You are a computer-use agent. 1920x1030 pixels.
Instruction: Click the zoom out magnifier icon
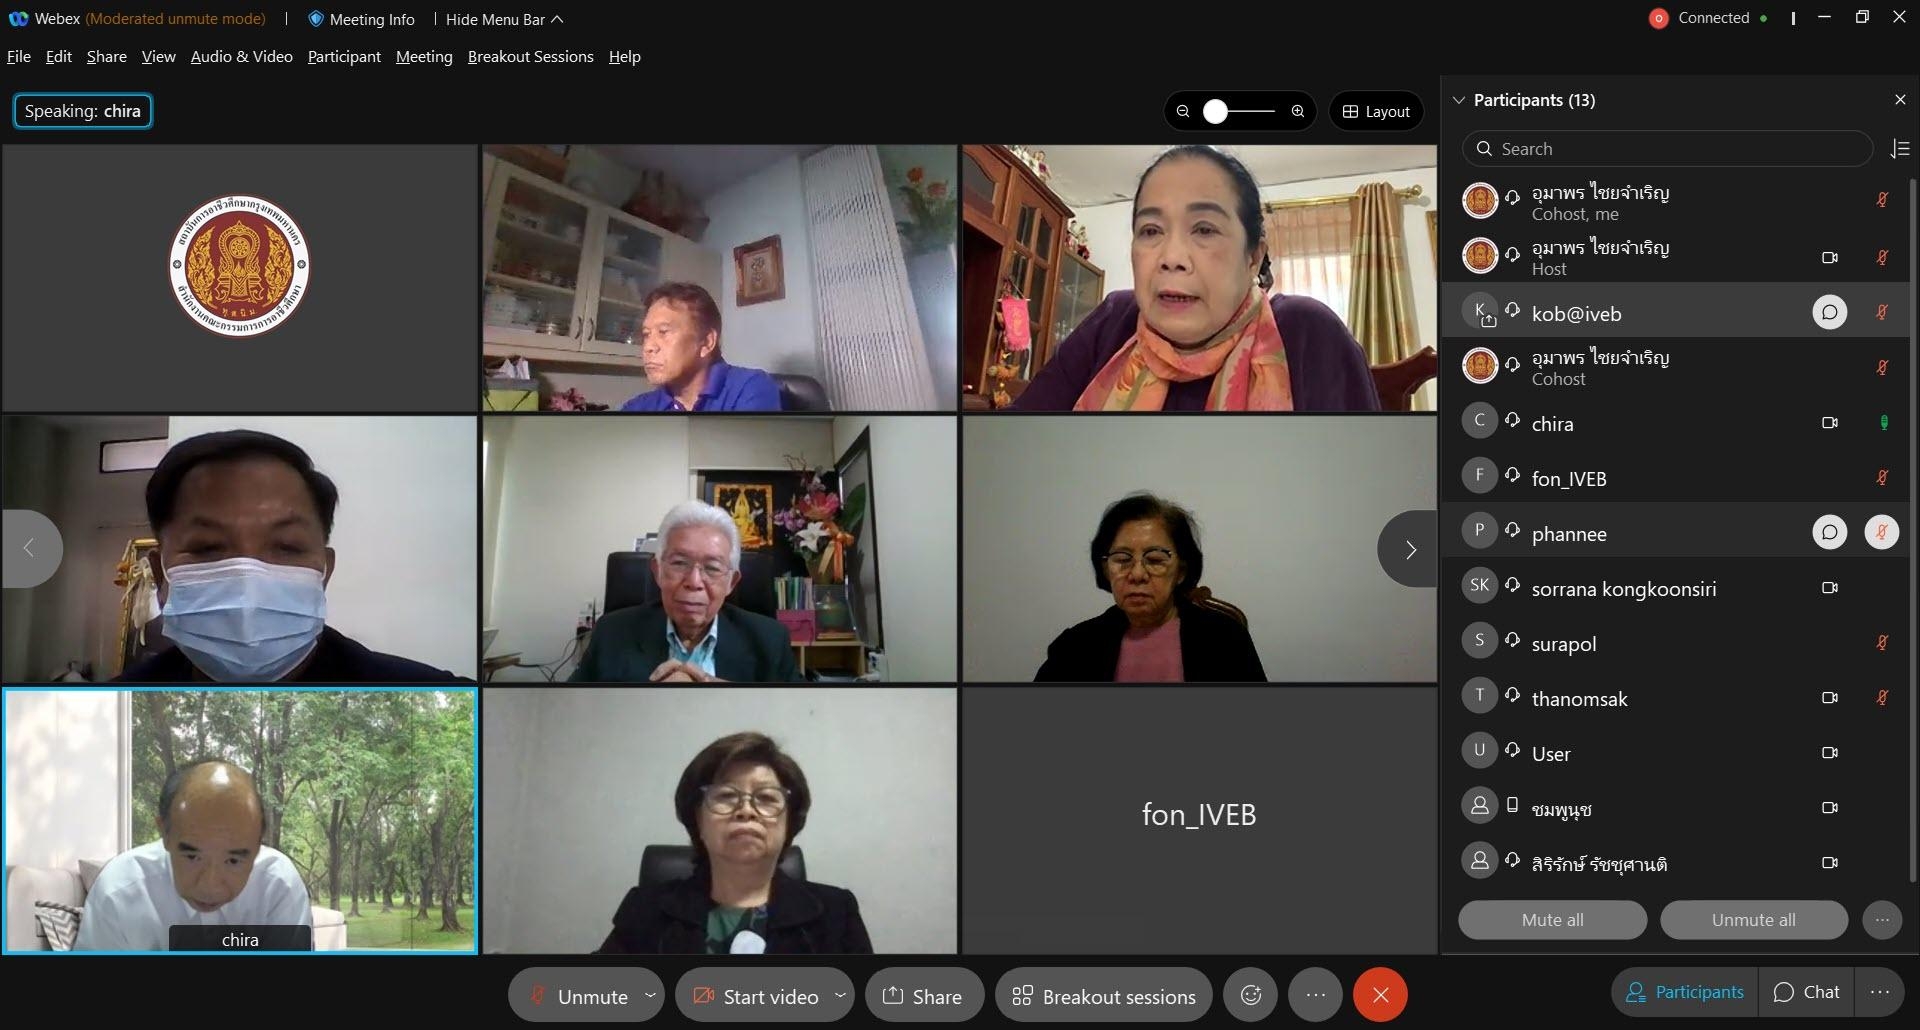[x=1183, y=111]
